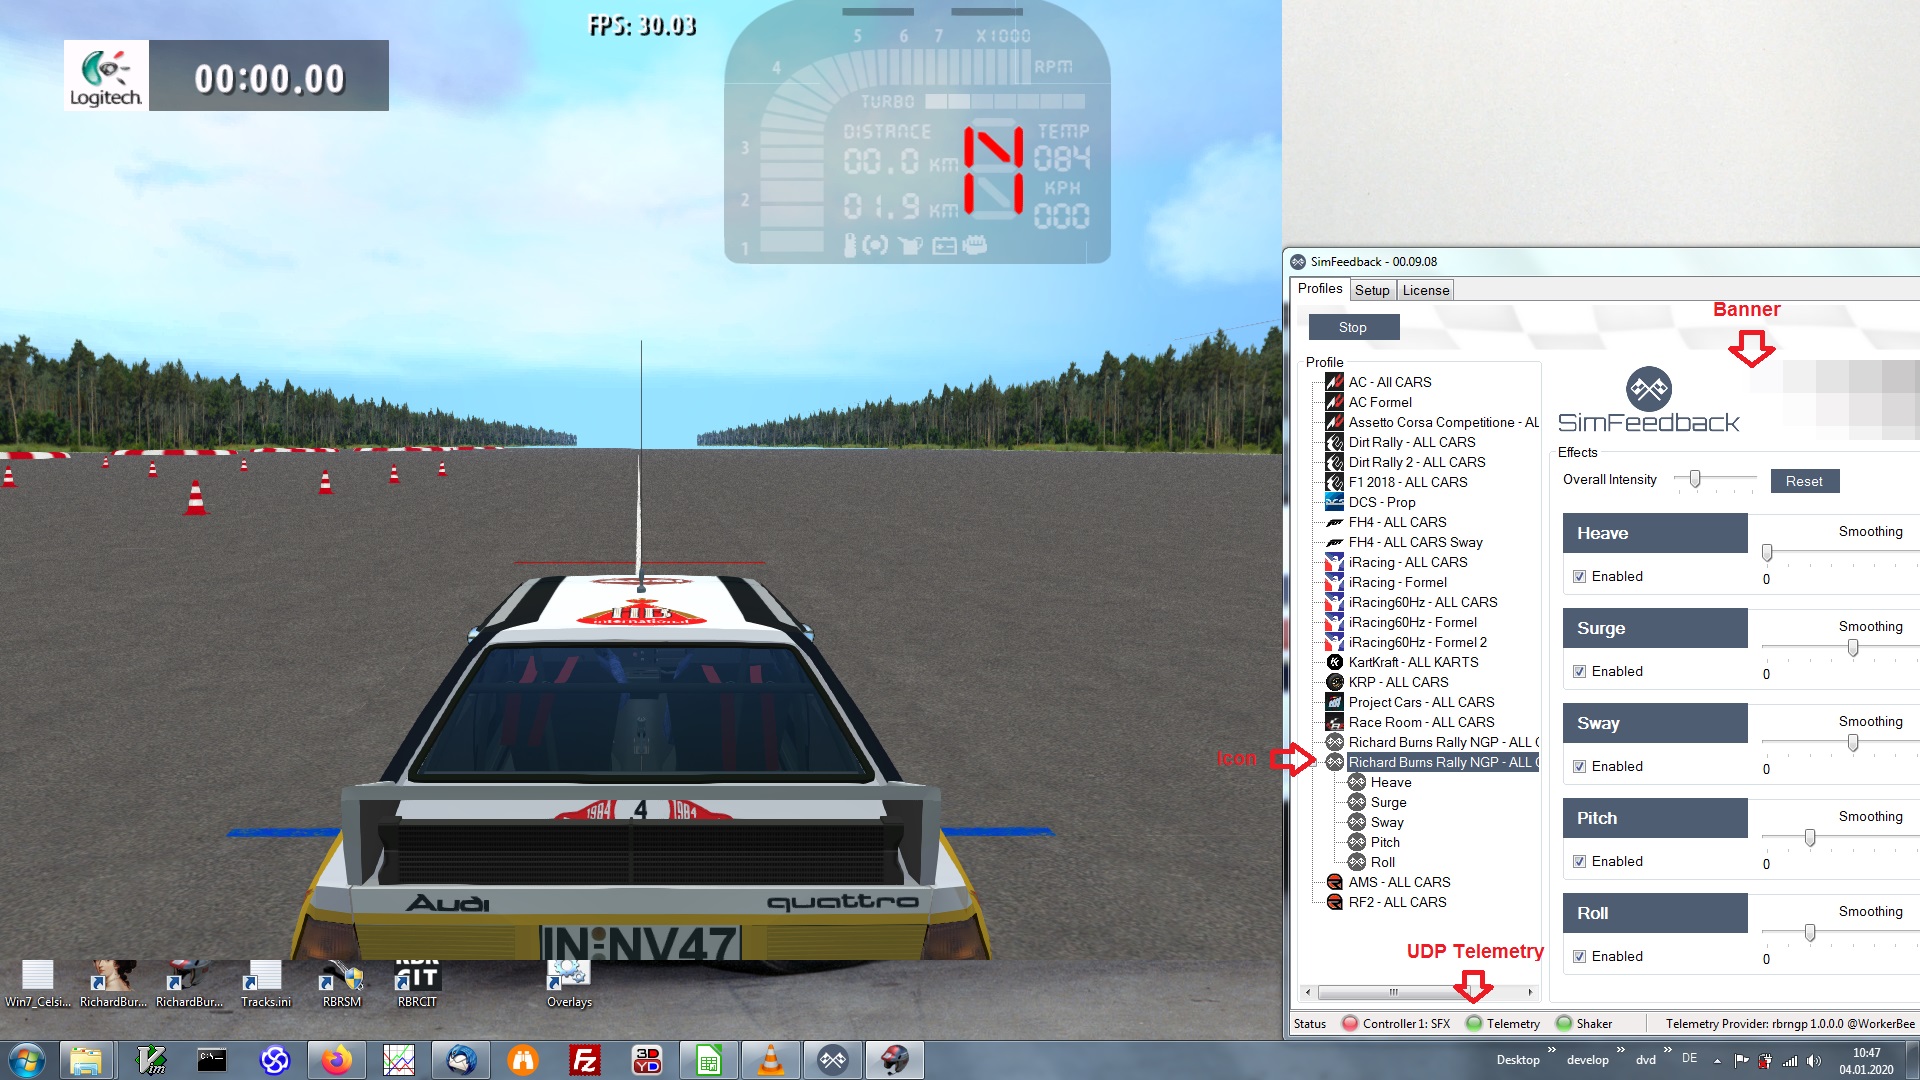Open FileZilla from the taskbar
1920x1080 pixels.
(585, 1060)
